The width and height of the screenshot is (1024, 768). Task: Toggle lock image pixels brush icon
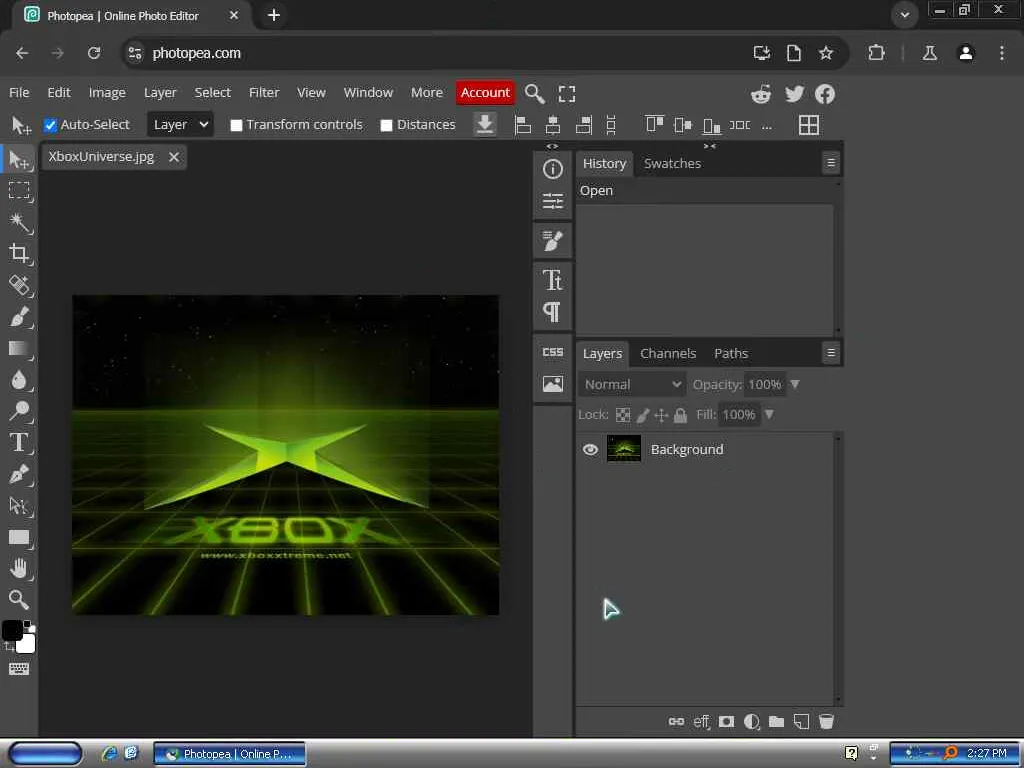(x=643, y=415)
